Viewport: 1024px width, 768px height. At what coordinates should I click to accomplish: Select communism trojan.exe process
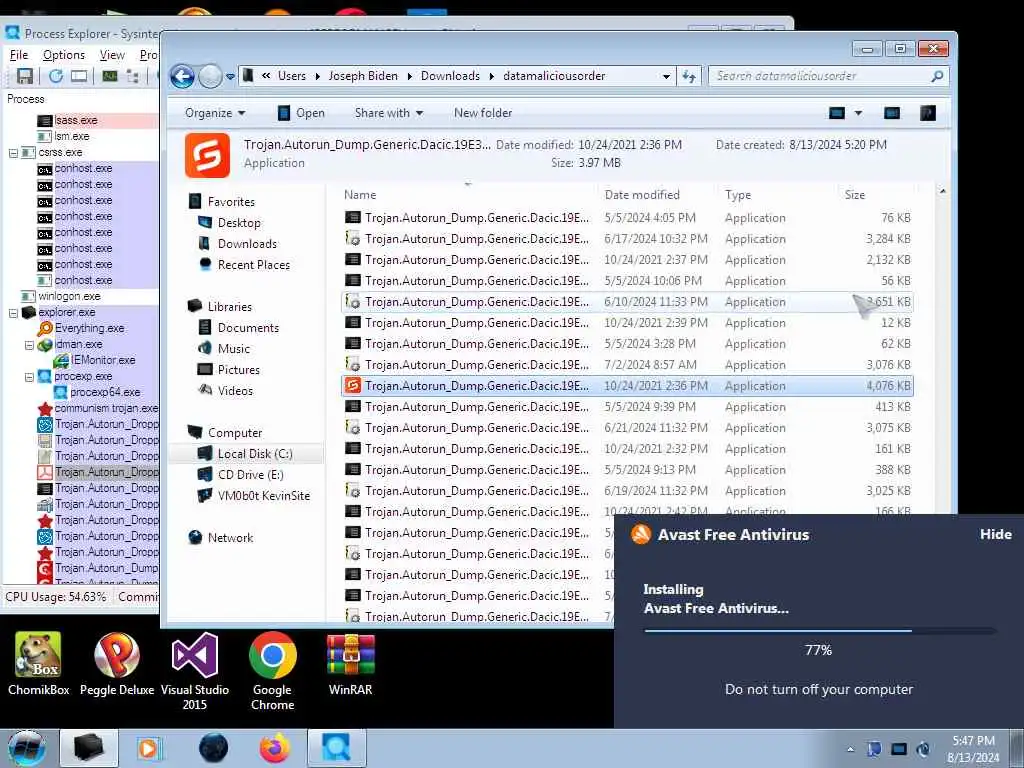pos(106,408)
